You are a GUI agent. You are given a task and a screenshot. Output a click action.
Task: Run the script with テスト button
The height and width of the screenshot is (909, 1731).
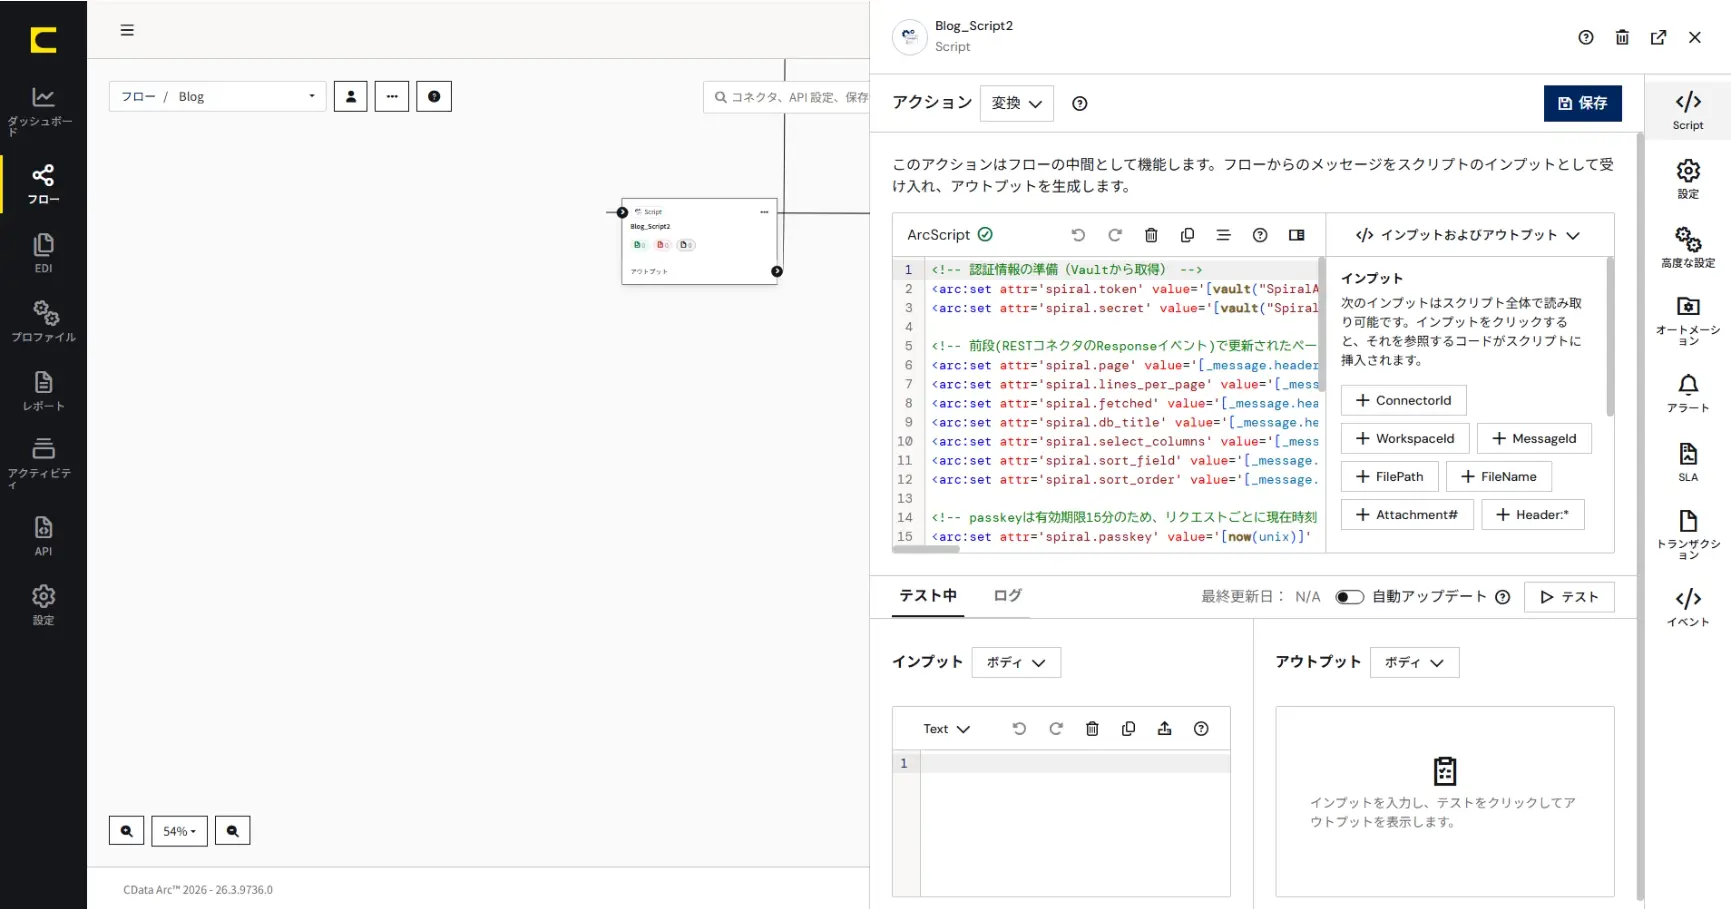(1569, 597)
